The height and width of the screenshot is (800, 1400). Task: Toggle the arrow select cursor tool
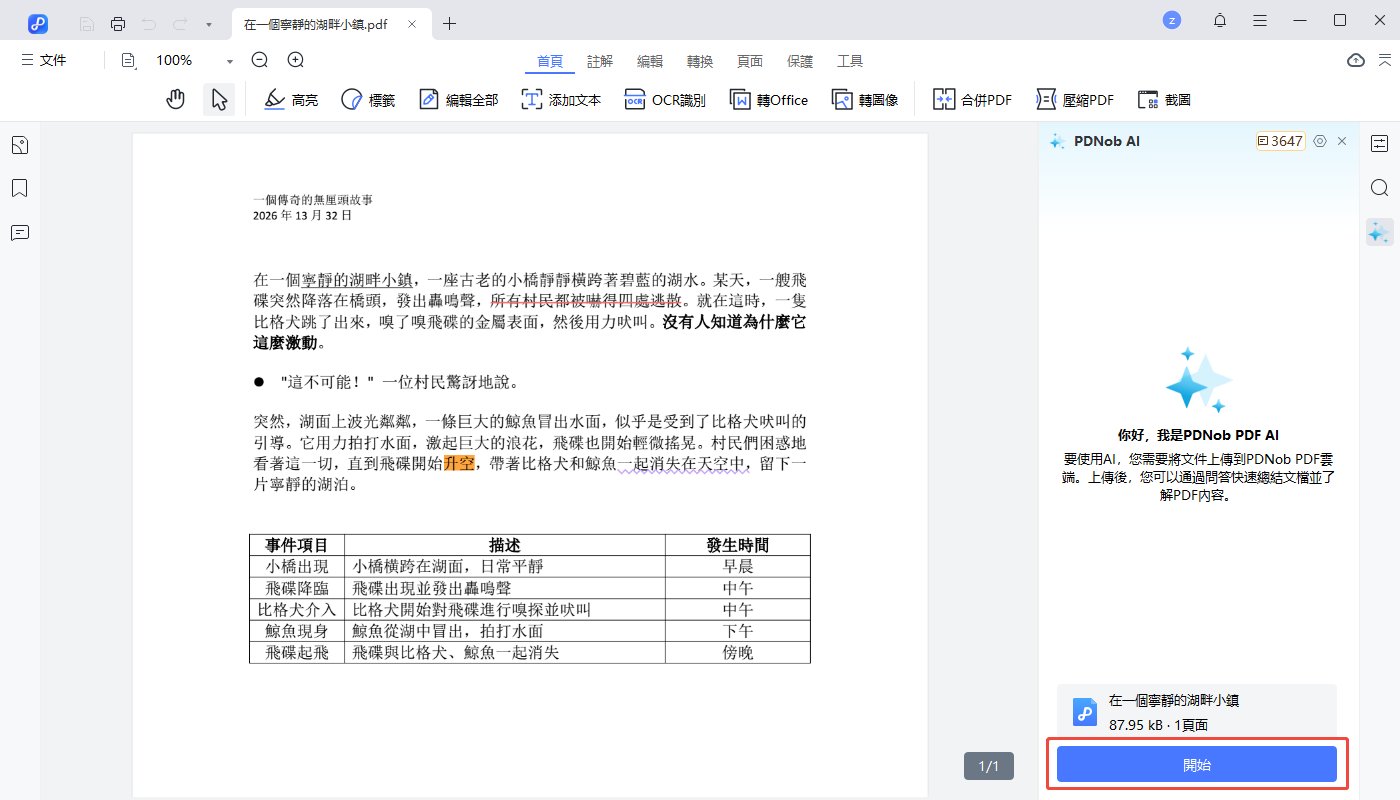coord(219,99)
